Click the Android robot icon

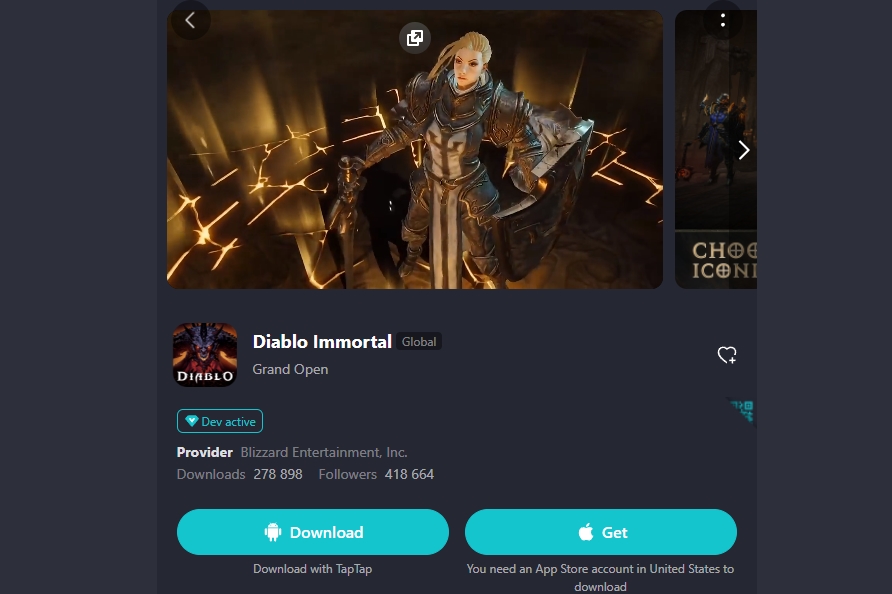click(272, 532)
